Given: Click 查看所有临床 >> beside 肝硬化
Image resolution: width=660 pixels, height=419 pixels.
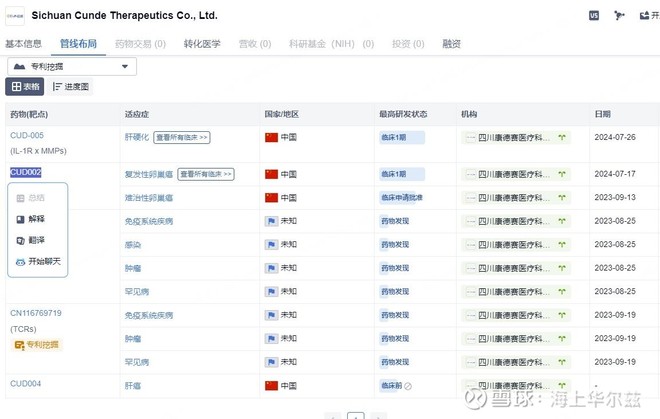Looking at the screenshot, I should pos(182,137).
